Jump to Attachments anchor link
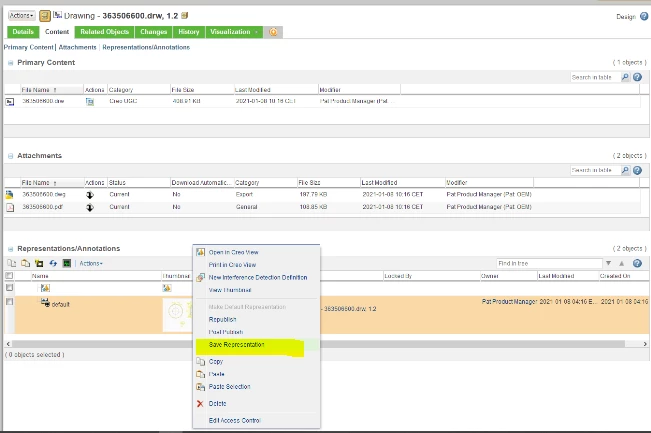Screen dimensions: 651x433 click(77, 47)
